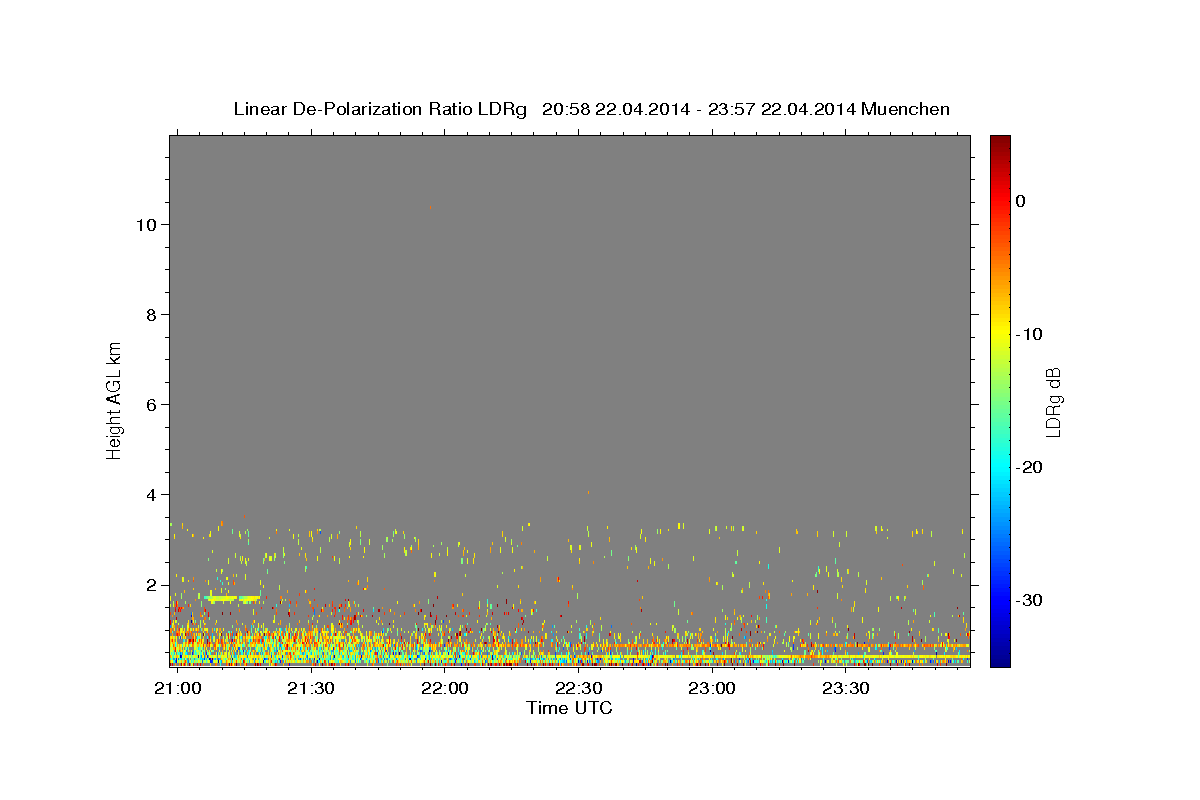The image size is (1200, 800).
Task: Click the height tick label 6
Action: click(x=152, y=405)
